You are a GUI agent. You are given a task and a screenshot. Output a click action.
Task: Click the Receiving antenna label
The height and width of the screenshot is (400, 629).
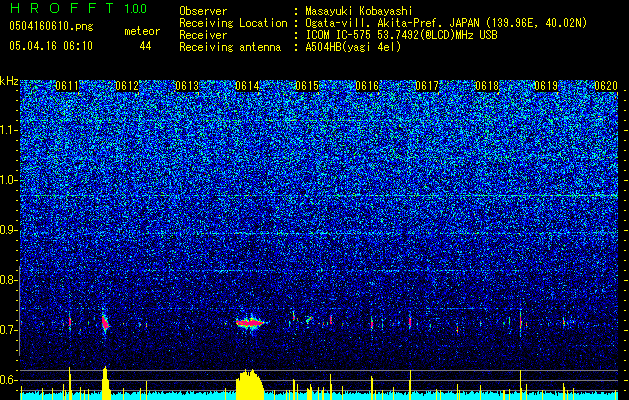pyautogui.click(x=230, y=47)
